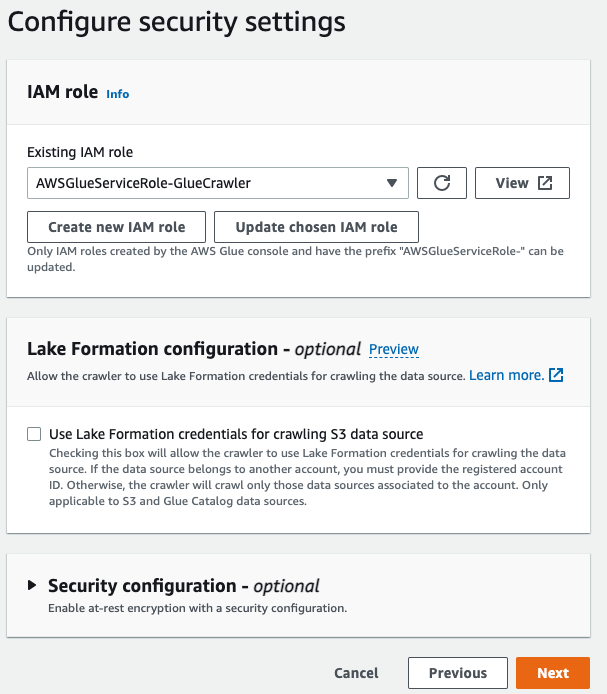The height and width of the screenshot is (694, 607).
Task: Go back with the Previous button
Action: (x=458, y=673)
